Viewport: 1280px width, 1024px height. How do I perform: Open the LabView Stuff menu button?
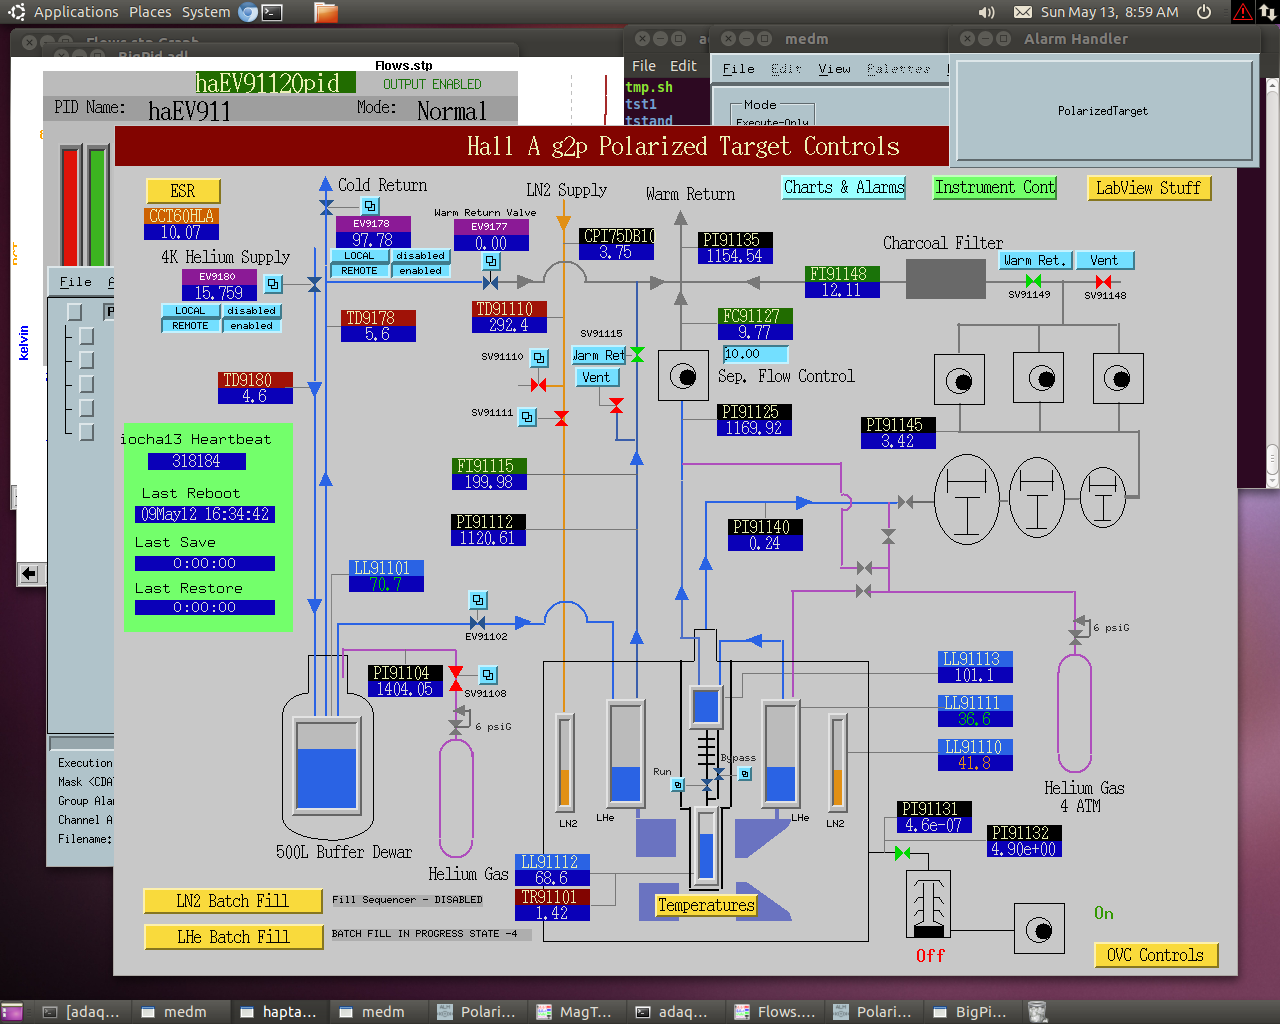click(x=1148, y=188)
